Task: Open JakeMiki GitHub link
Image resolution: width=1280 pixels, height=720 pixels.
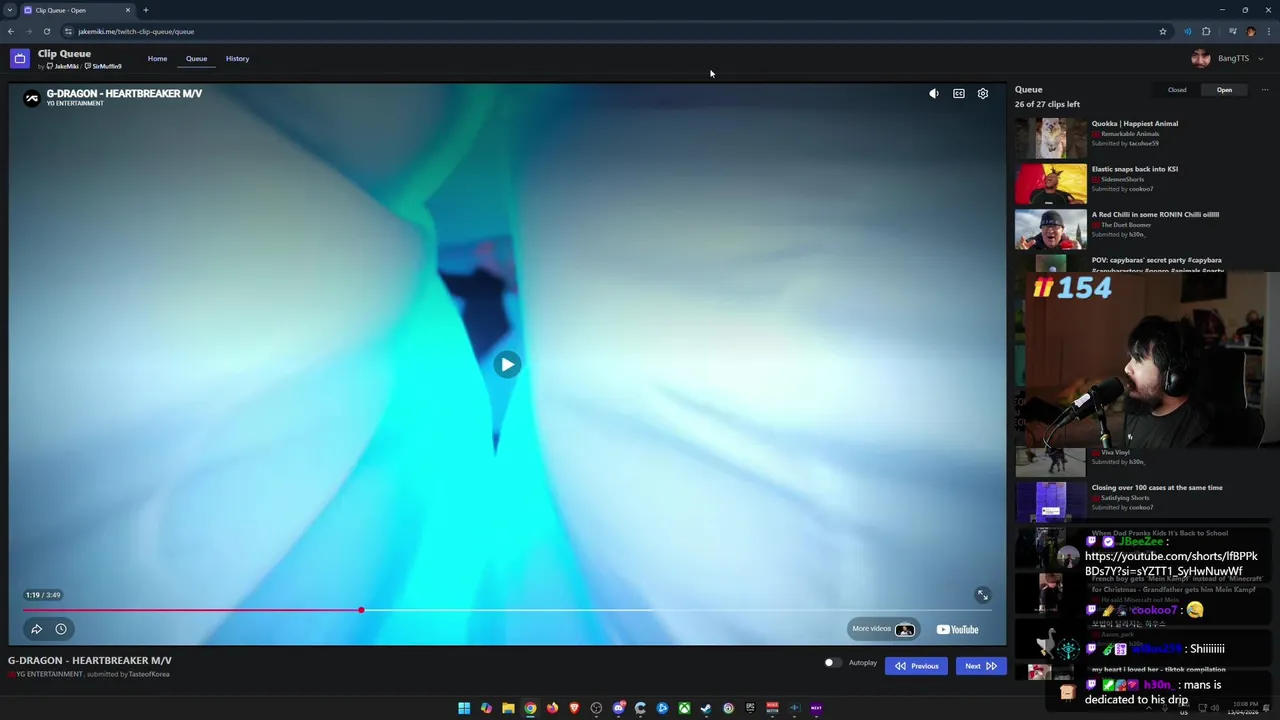Action: point(63,66)
